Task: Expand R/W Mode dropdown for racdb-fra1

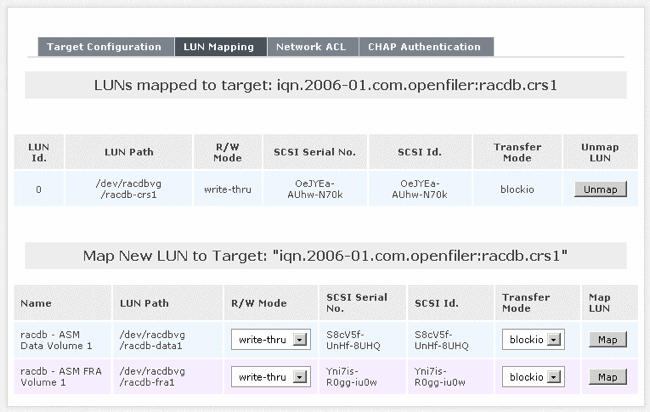Action: [271, 377]
